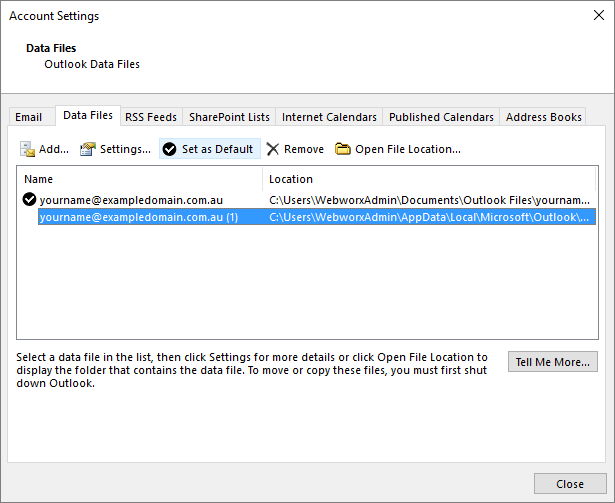Open the Published Calendars tab
Screen dimensions: 615x503
tap(441, 117)
